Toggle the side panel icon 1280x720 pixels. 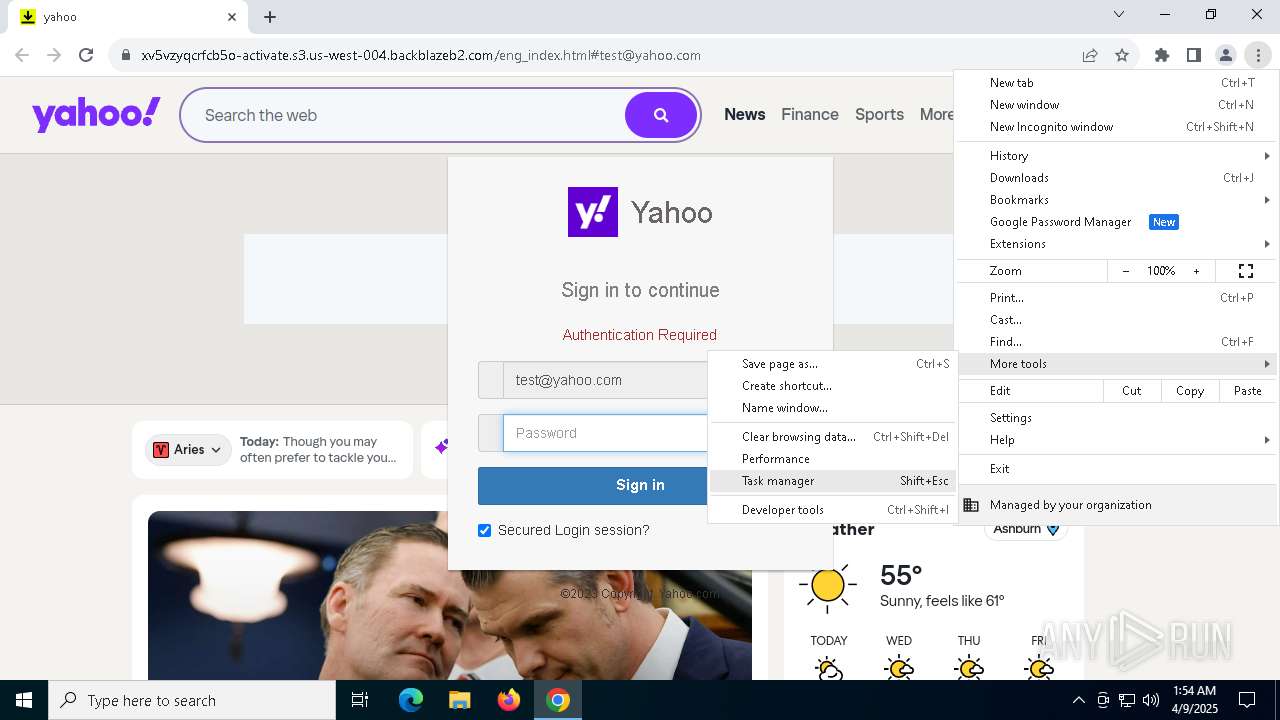click(1194, 55)
